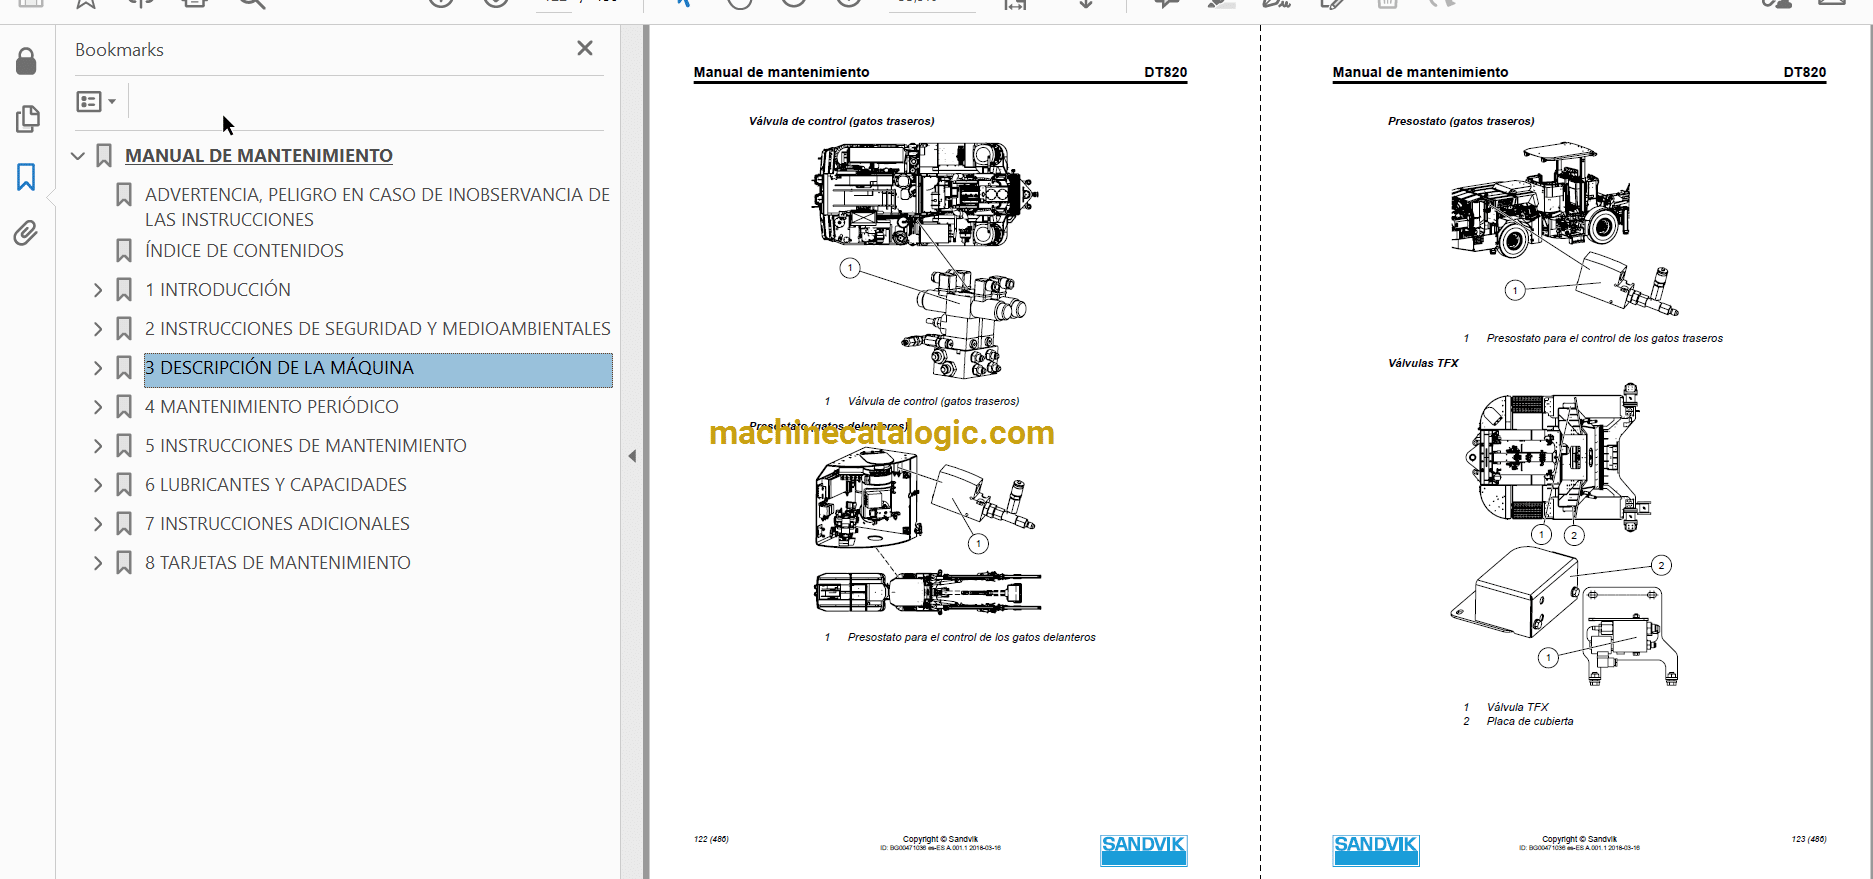Viewport: 1873px width, 879px height.
Task: Click the 'Placa de cubierta' caption
Action: pos(1530,721)
